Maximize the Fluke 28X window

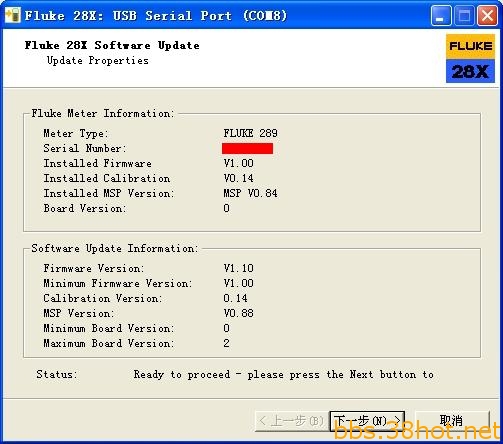464,16
